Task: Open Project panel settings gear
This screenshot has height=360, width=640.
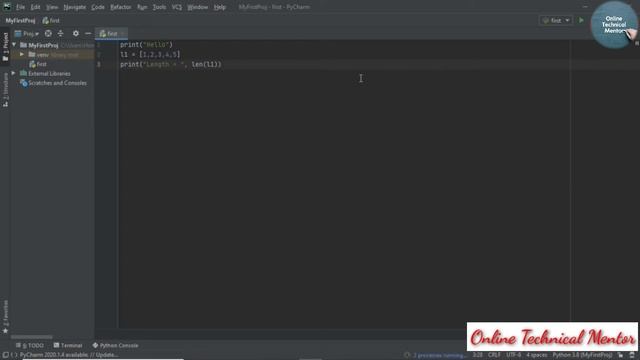Action: 76,33
